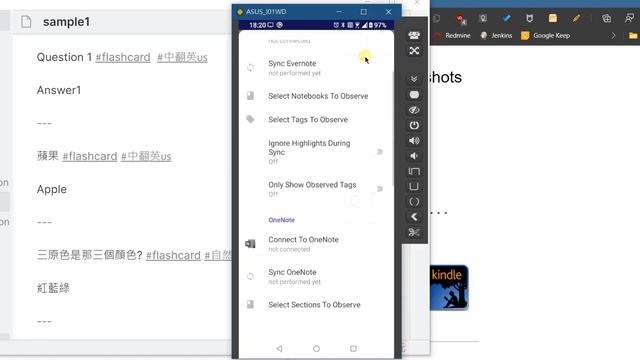This screenshot has height=360, width=640.
Task: Tap Android back triangle navigation button
Action: (x=279, y=349)
